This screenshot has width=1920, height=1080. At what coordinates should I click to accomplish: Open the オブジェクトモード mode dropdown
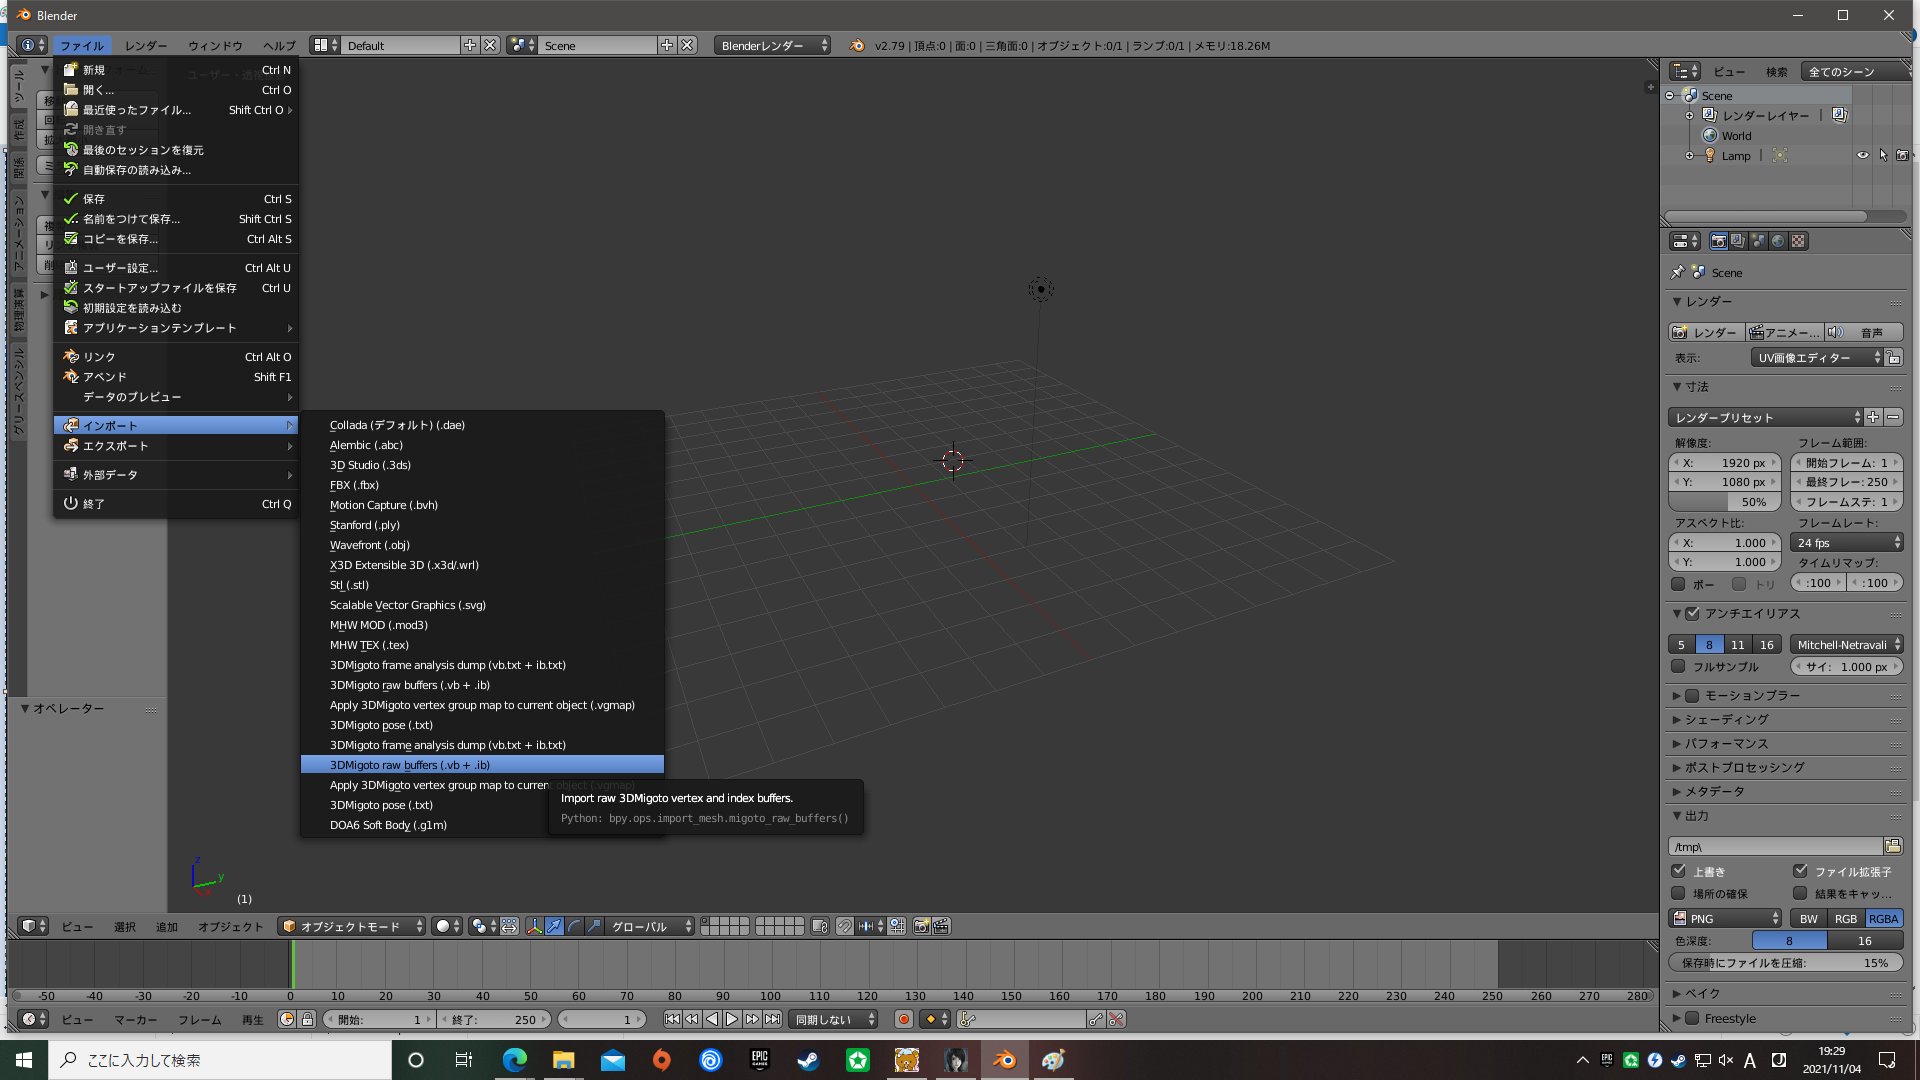point(352,926)
